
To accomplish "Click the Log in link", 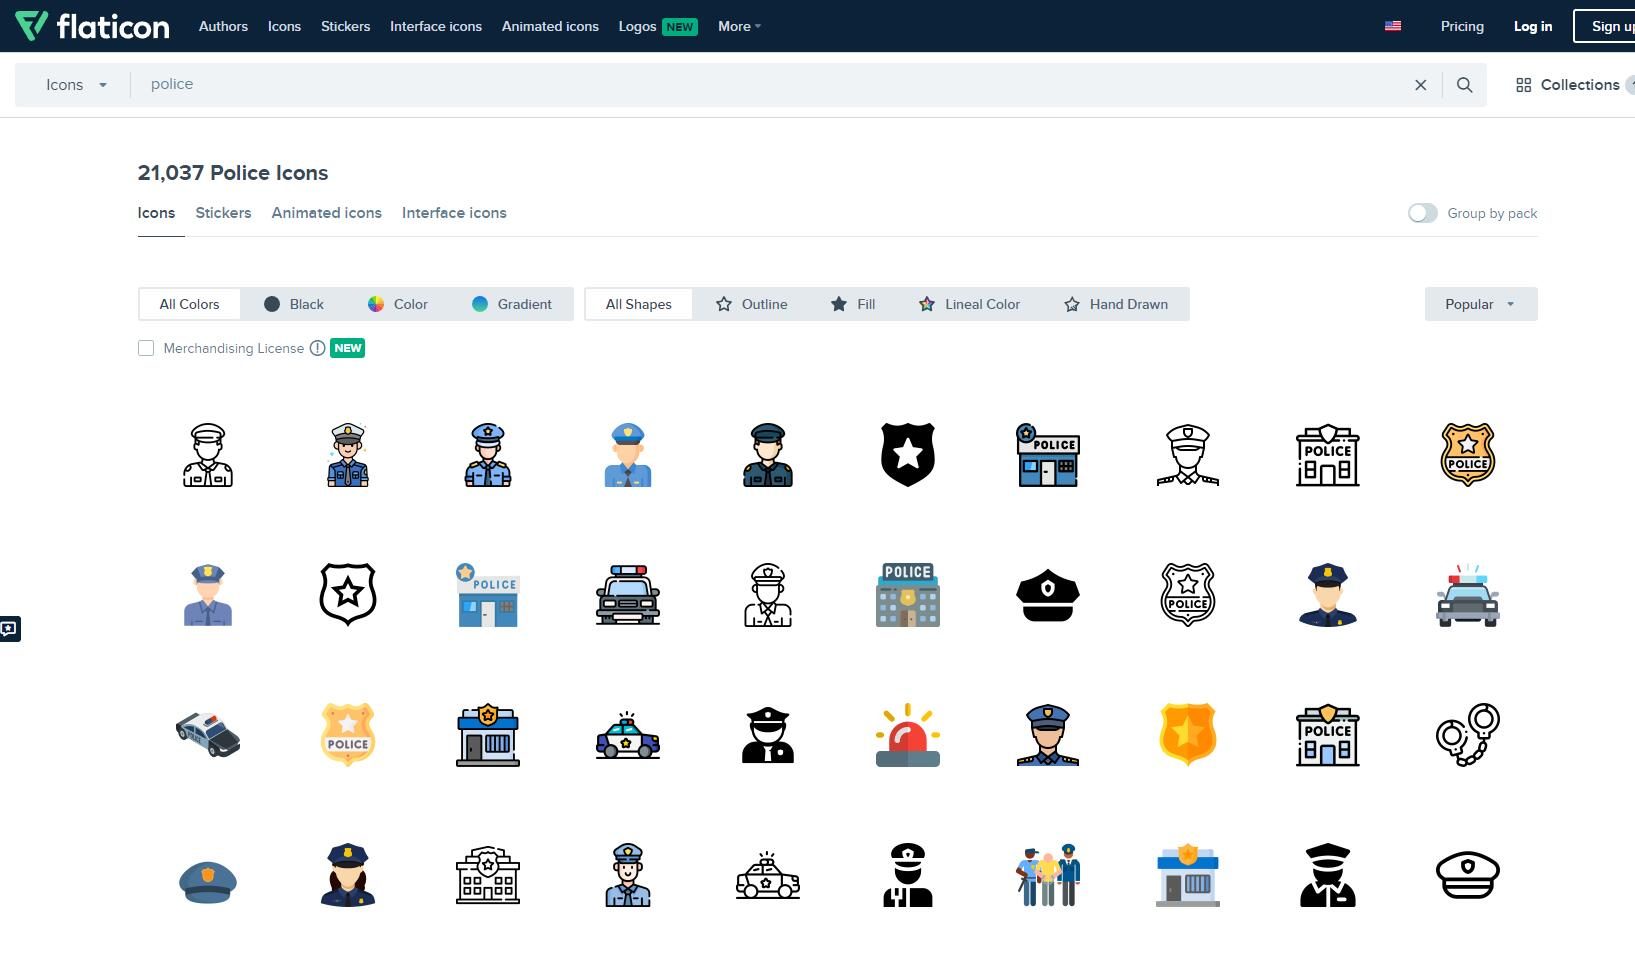I will pos(1532,26).
